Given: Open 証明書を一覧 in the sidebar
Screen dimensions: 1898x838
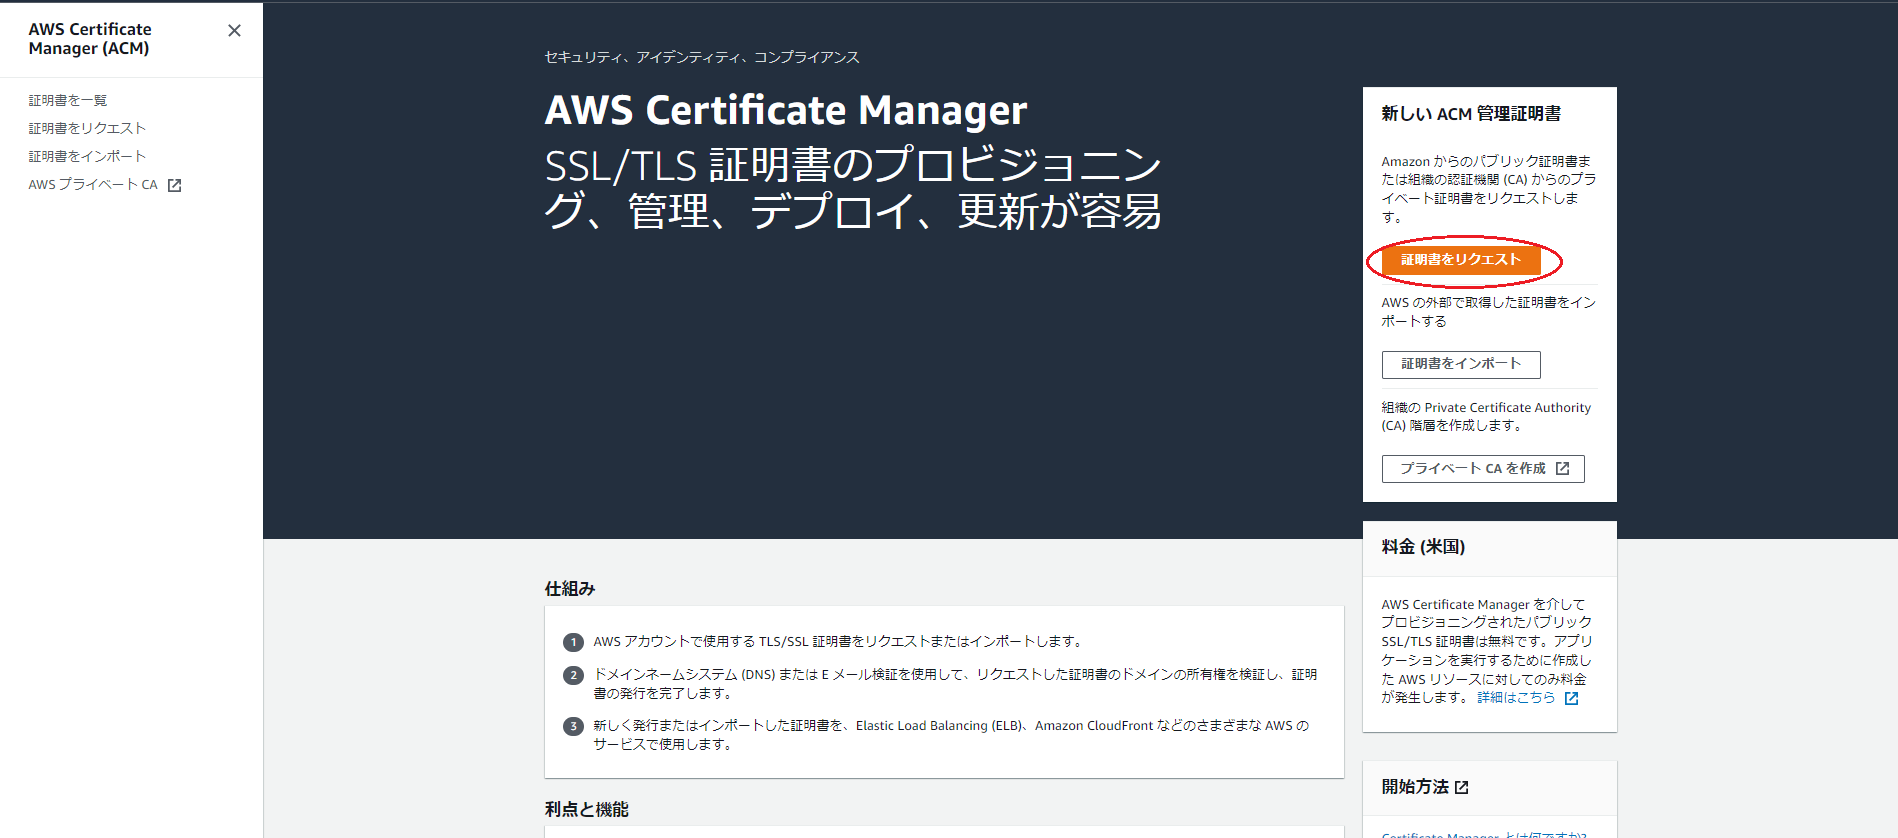Looking at the screenshot, I should (68, 100).
